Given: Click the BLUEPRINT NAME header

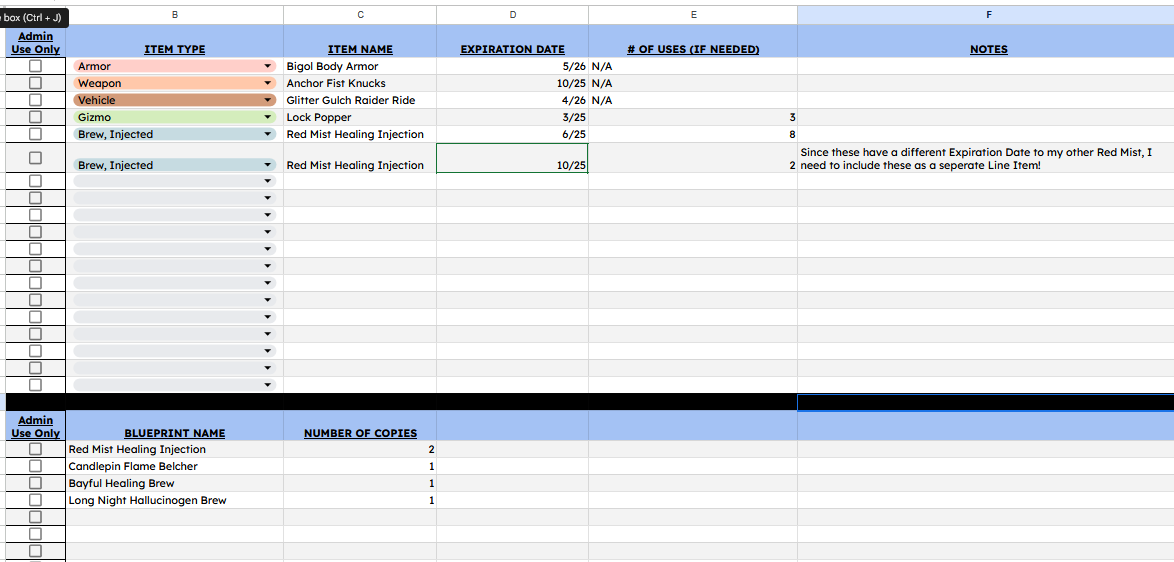Looking at the screenshot, I should (x=174, y=425).
